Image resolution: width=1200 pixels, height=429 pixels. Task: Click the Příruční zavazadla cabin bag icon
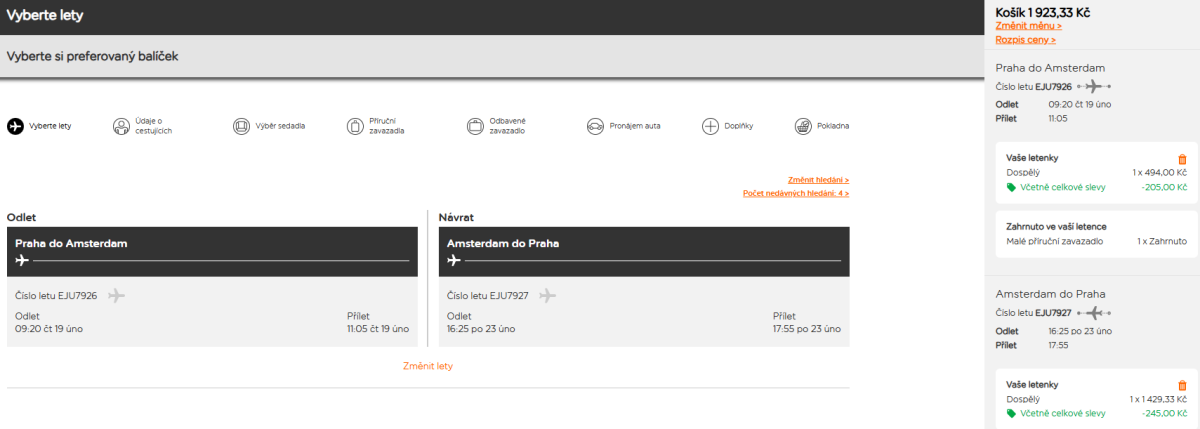coord(355,126)
